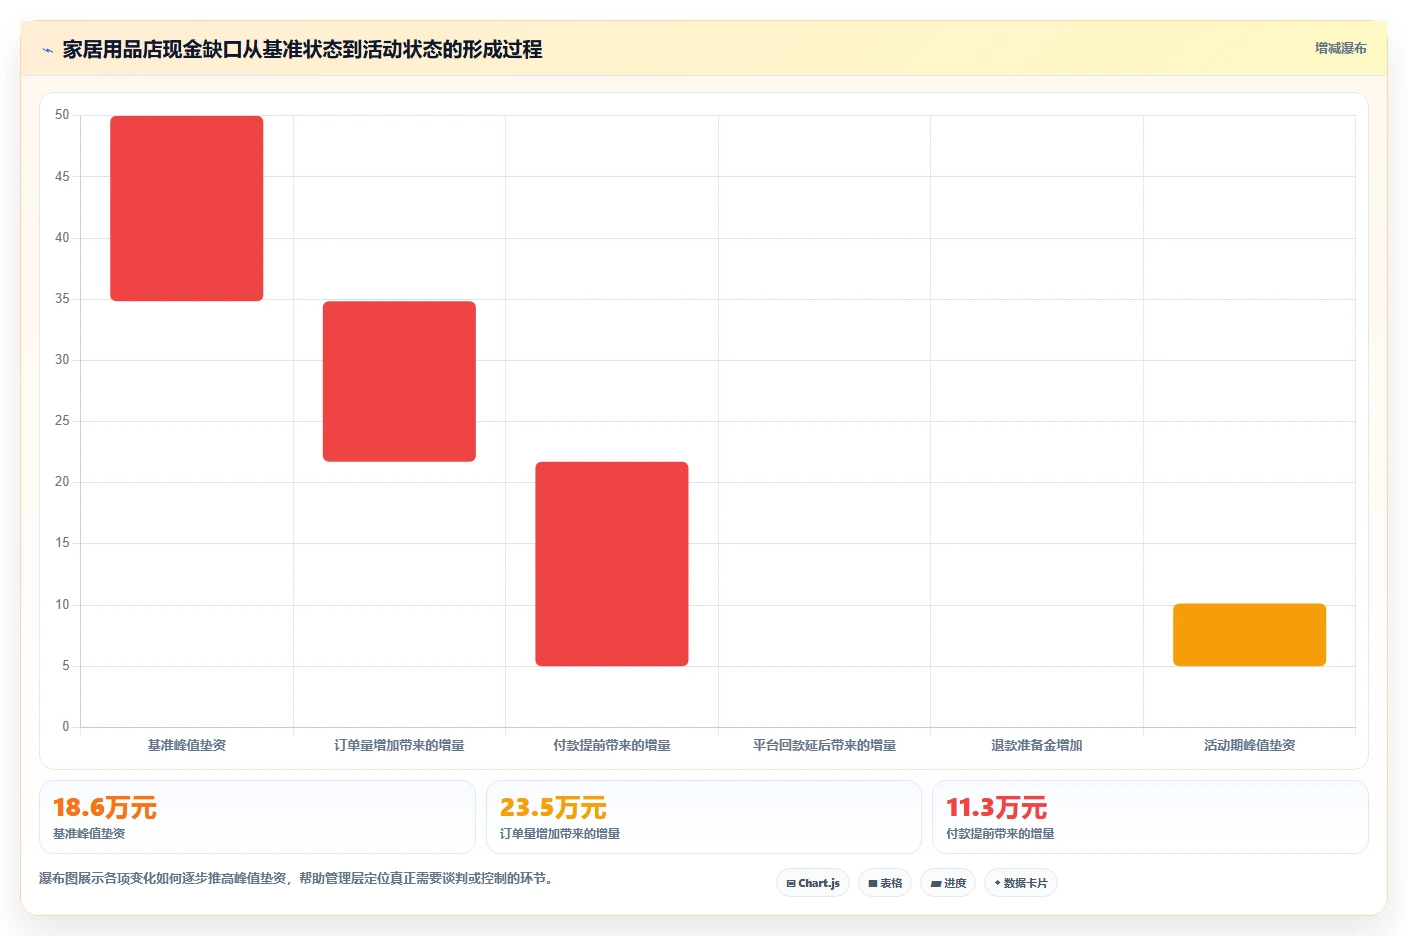Click y-axis value 45
1408x936 pixels.
(62, 177)
